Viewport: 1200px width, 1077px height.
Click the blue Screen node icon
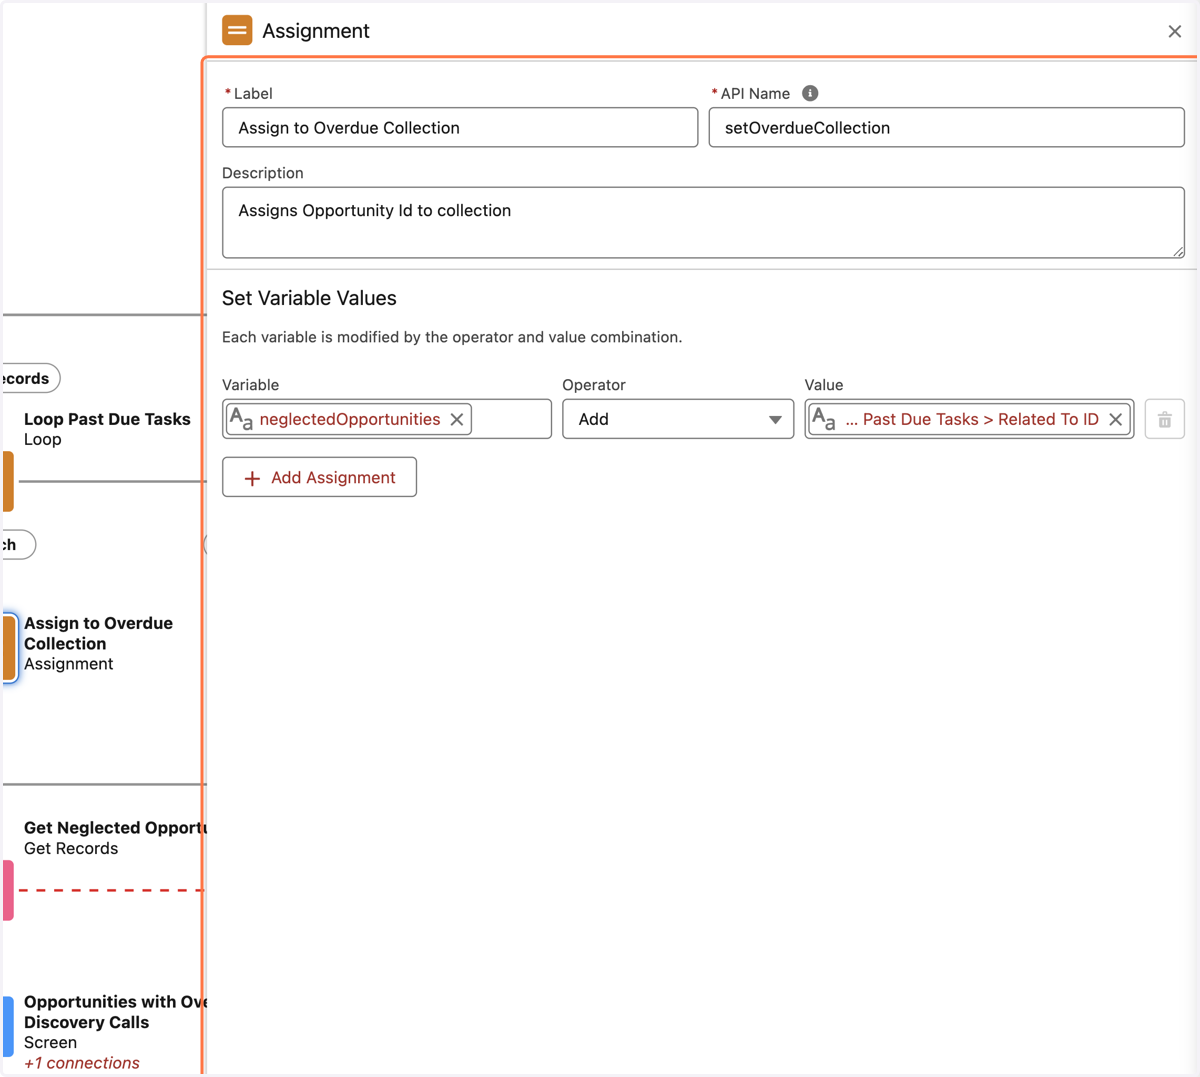click(8, 1026)
